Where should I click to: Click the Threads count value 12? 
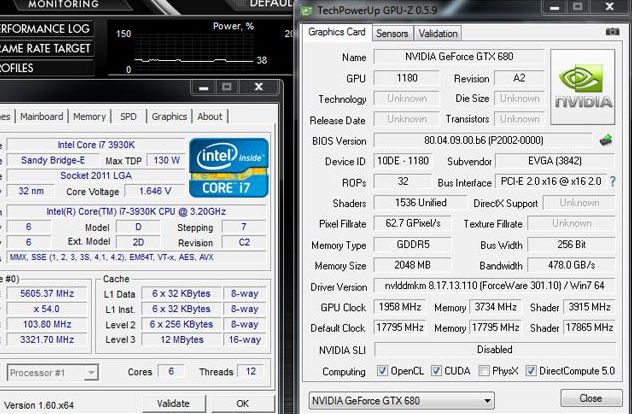pos(251,371)
